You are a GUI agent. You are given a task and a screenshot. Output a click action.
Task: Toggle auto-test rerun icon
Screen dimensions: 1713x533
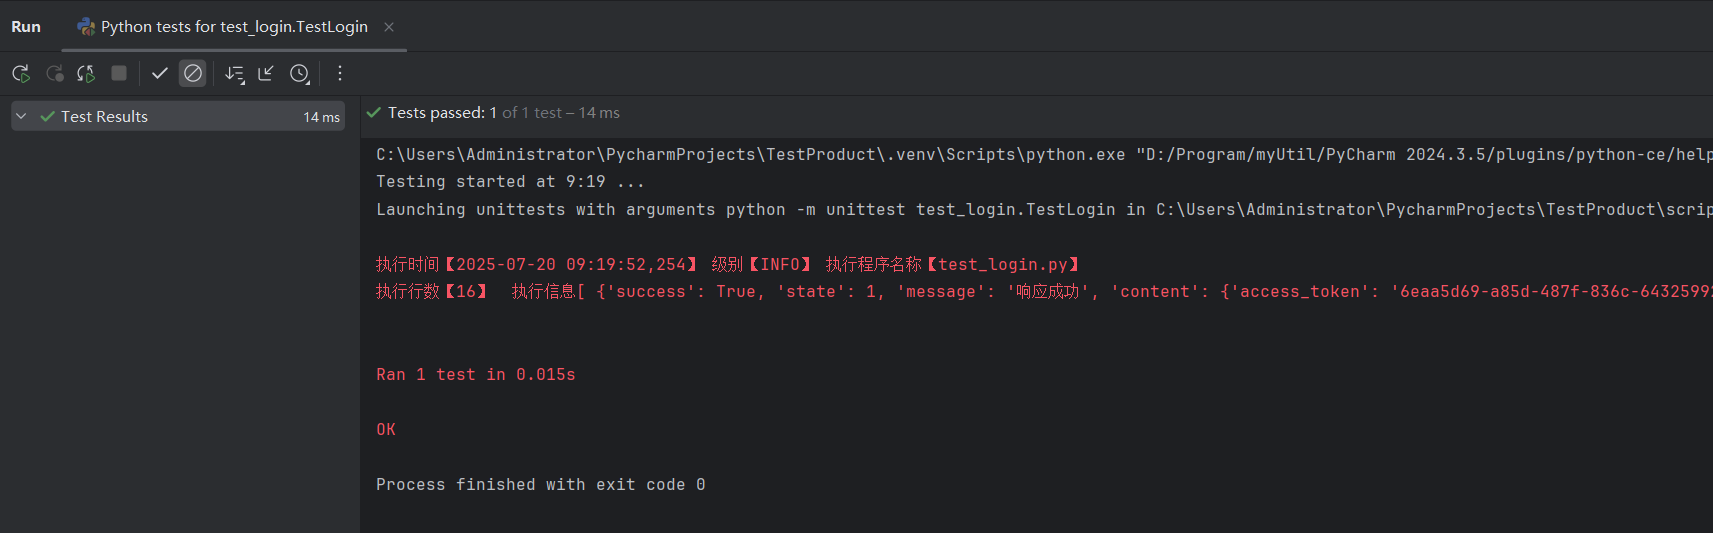[x=86, y=73]
